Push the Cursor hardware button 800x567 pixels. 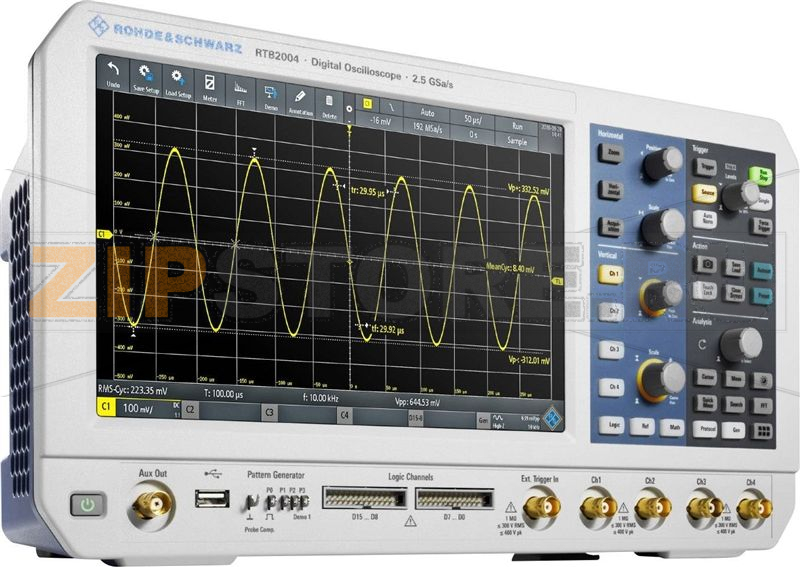point(707,377)
